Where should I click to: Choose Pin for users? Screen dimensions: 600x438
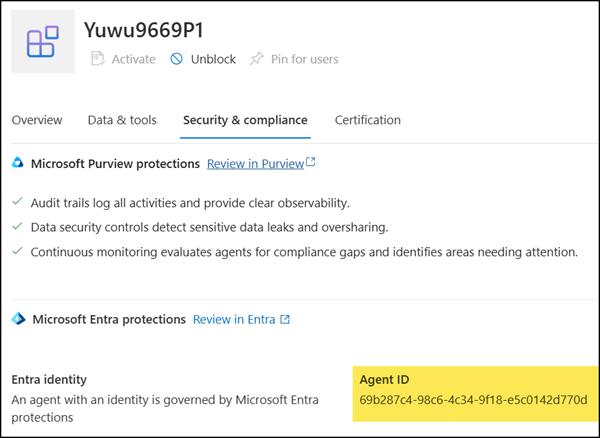pos(303,59)
